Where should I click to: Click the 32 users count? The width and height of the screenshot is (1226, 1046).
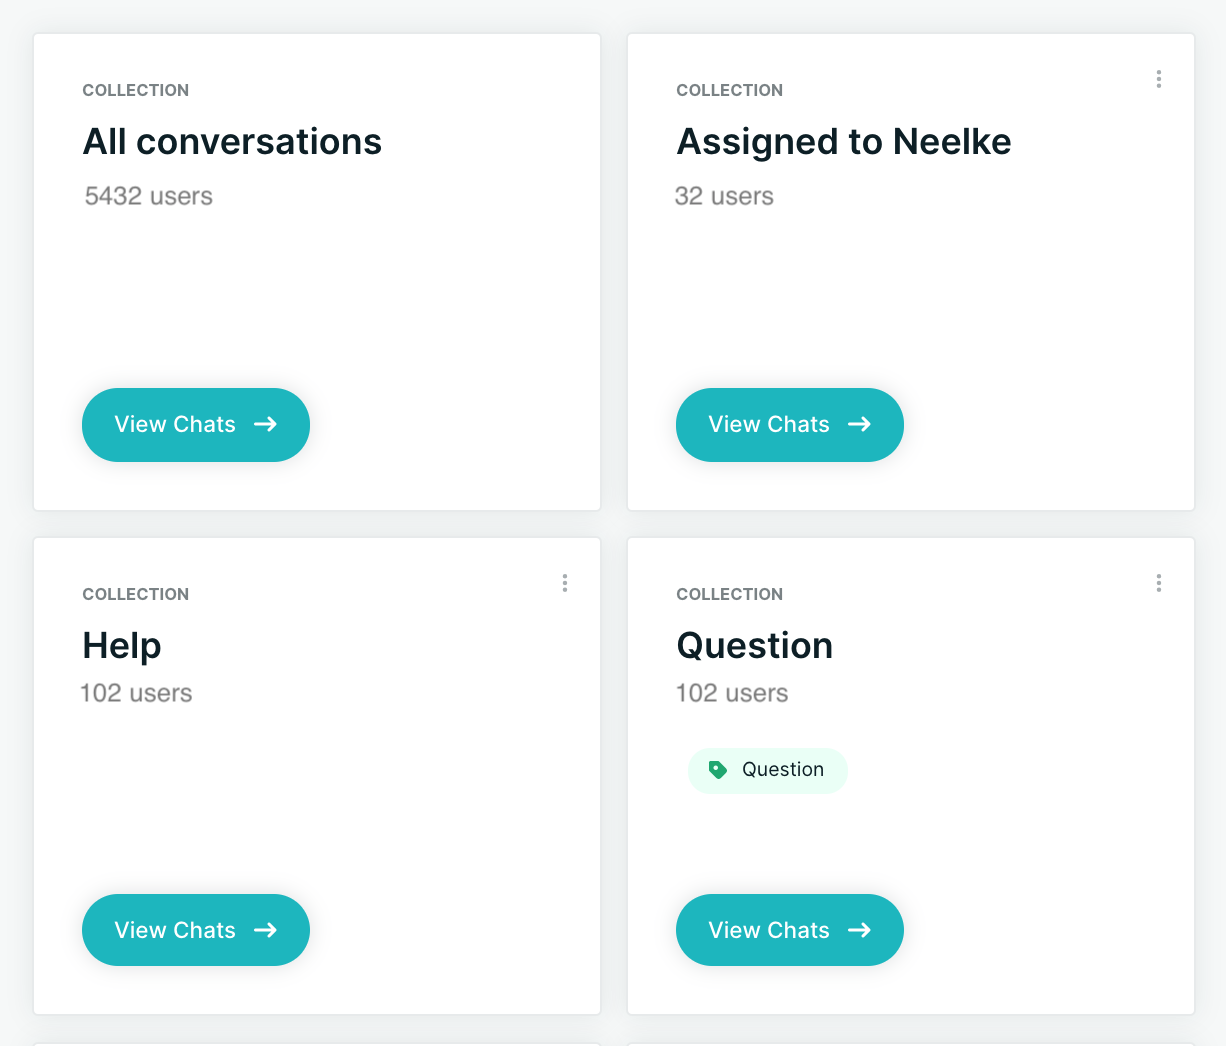coord(725,196)
